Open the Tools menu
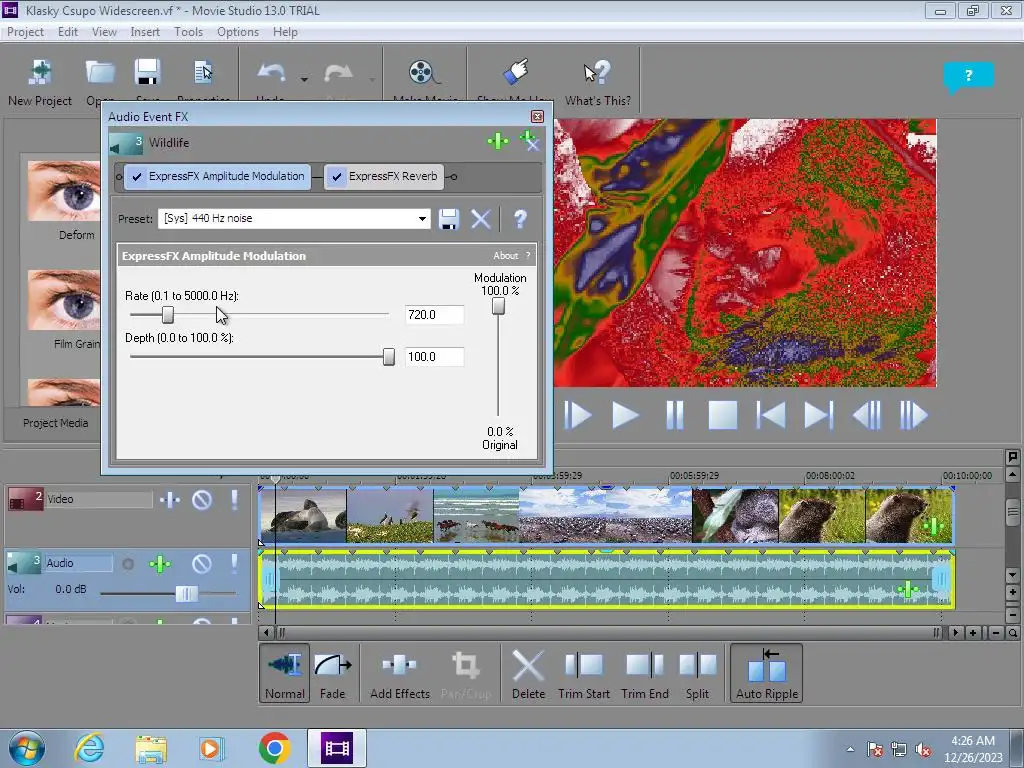The image size is (1024, 768). coord(188,32)
